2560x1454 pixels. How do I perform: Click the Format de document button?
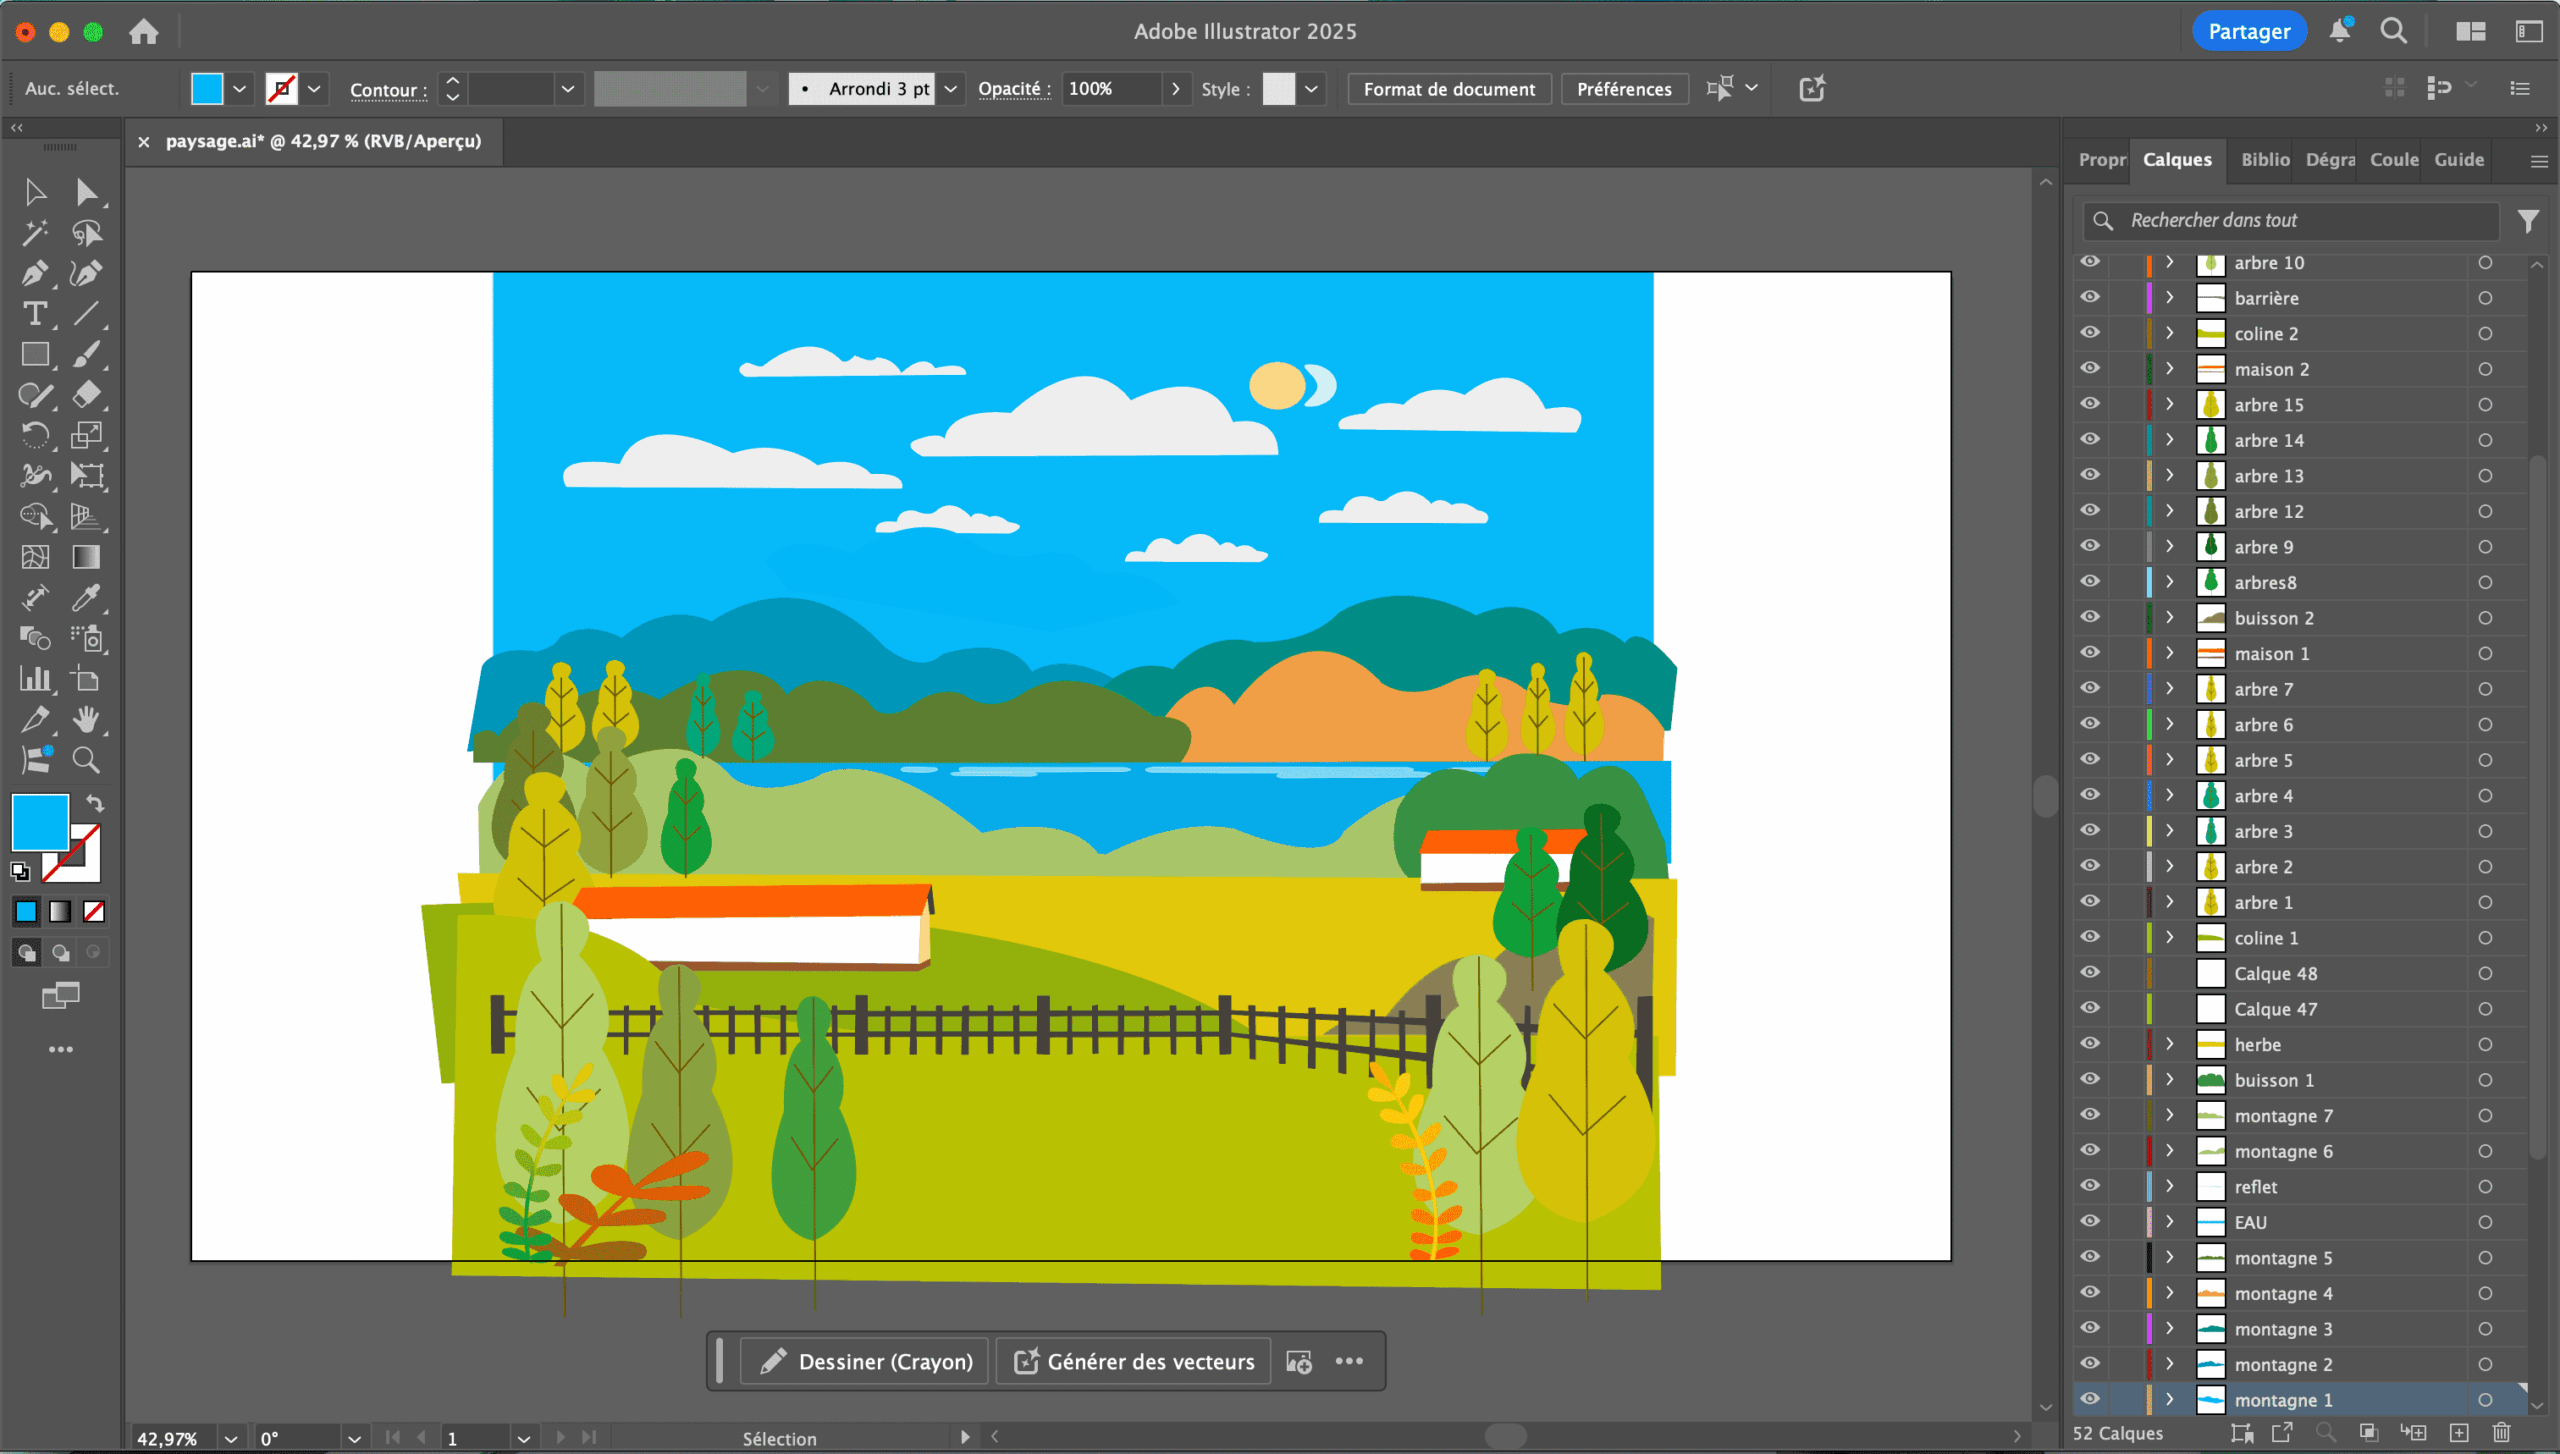pyautogui.click(x=1448, y=89)
